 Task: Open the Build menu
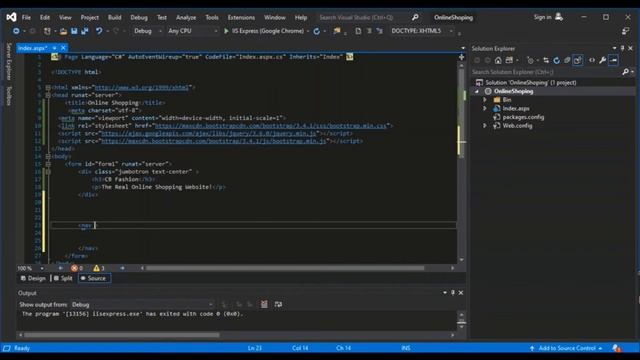[x=114, y=17]
